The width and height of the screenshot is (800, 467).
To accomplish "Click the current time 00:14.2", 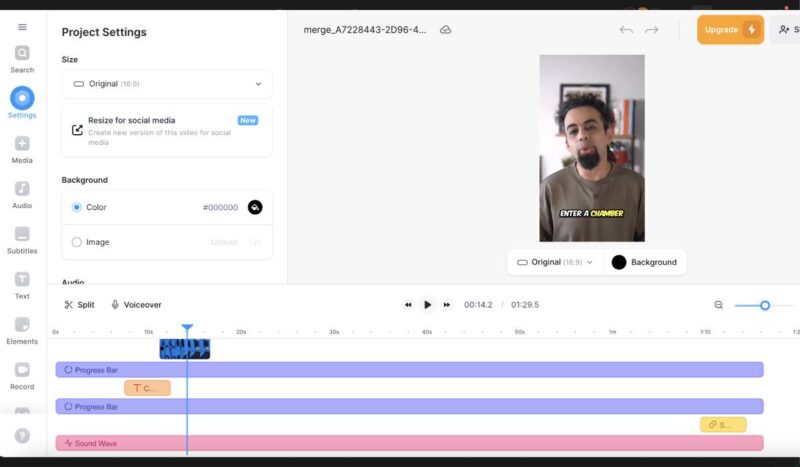I will [478, 305].
